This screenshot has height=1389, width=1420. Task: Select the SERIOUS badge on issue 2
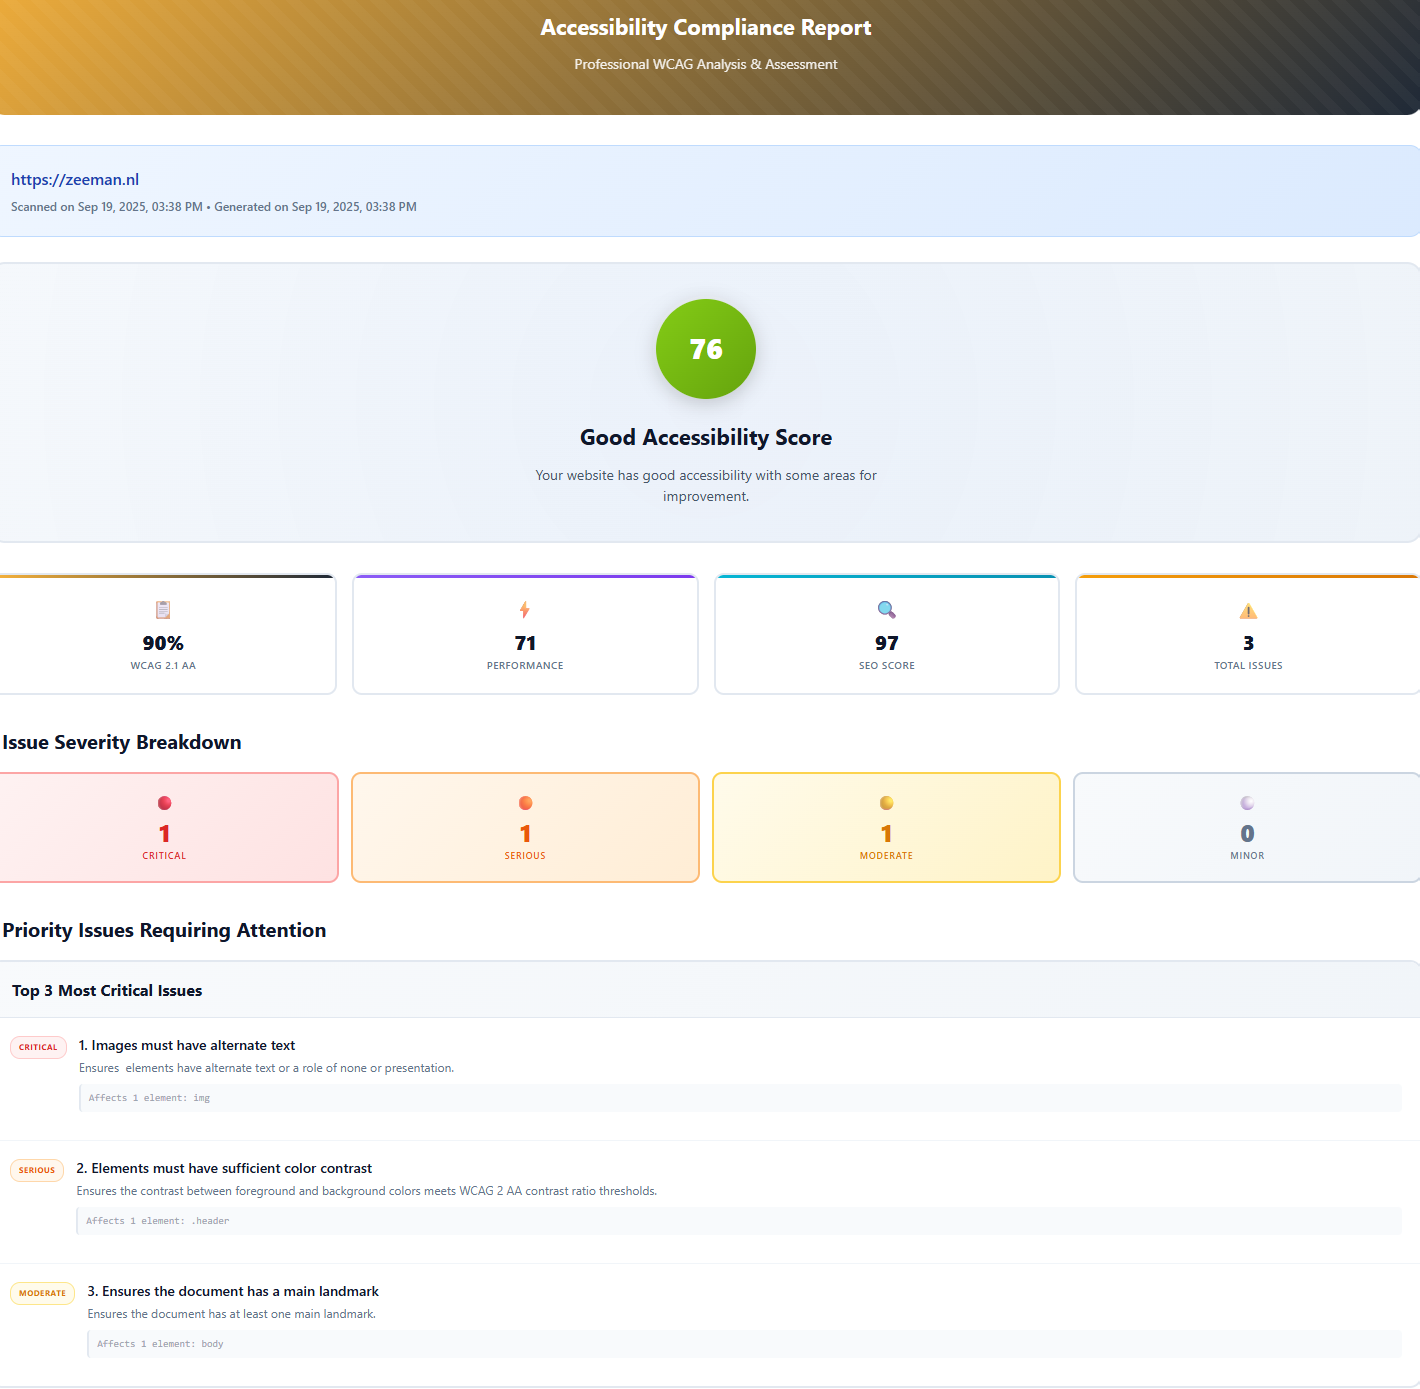pos(37,1170)
